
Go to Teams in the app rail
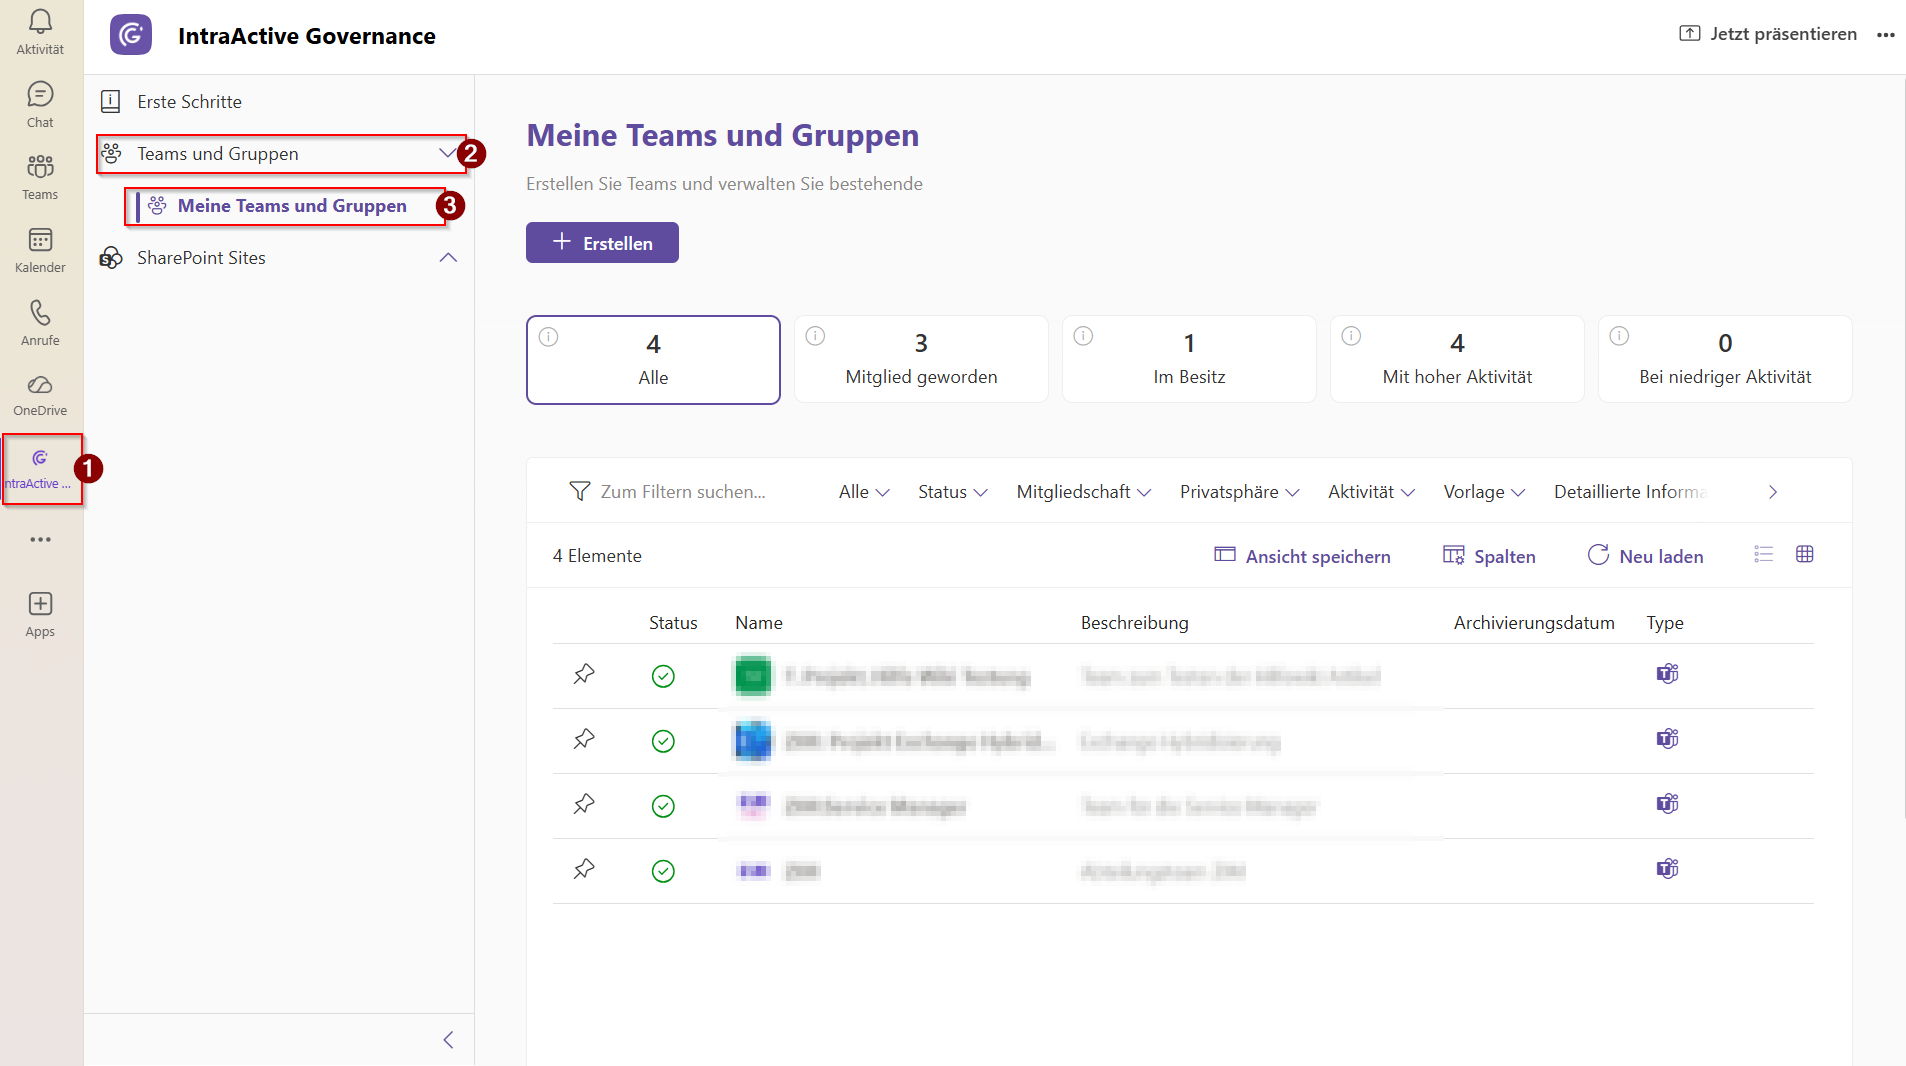(x=40, y=177)
